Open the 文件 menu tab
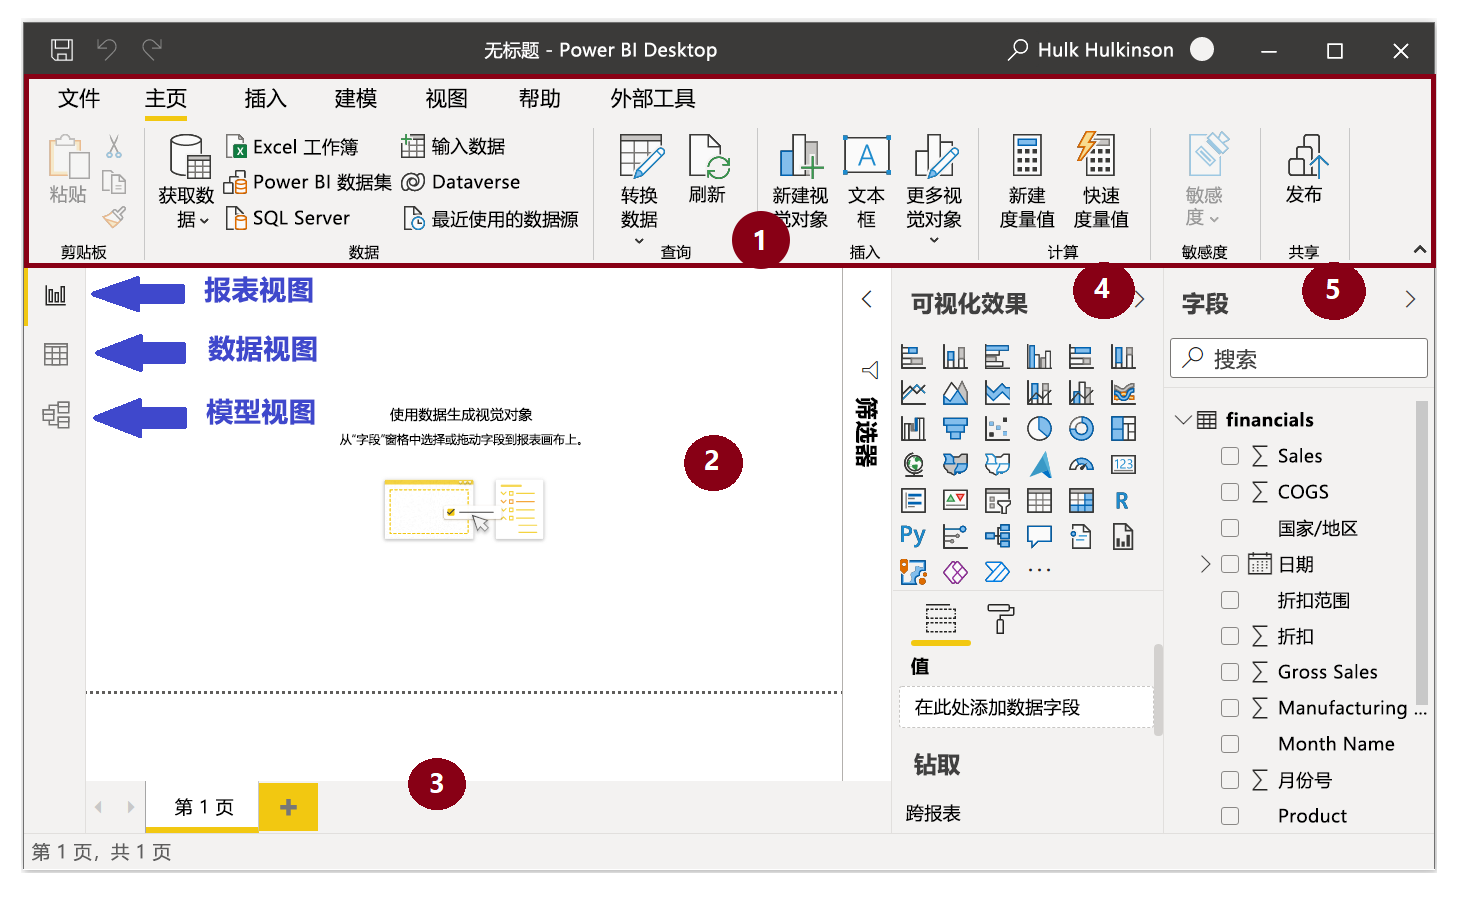The width and height of the screenshot is (1460, 898). point(79,98)
